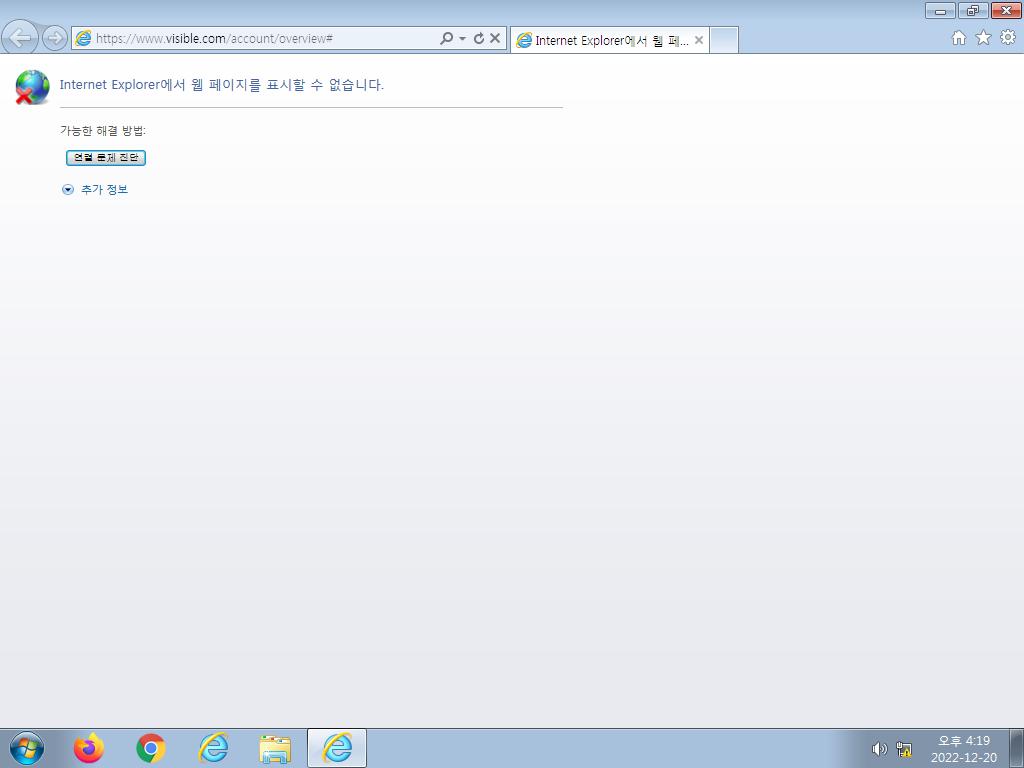Stop loading with the address bar X icon
Image resolution: width=1024 pixels, height=768 pixels.
(495, 38)
